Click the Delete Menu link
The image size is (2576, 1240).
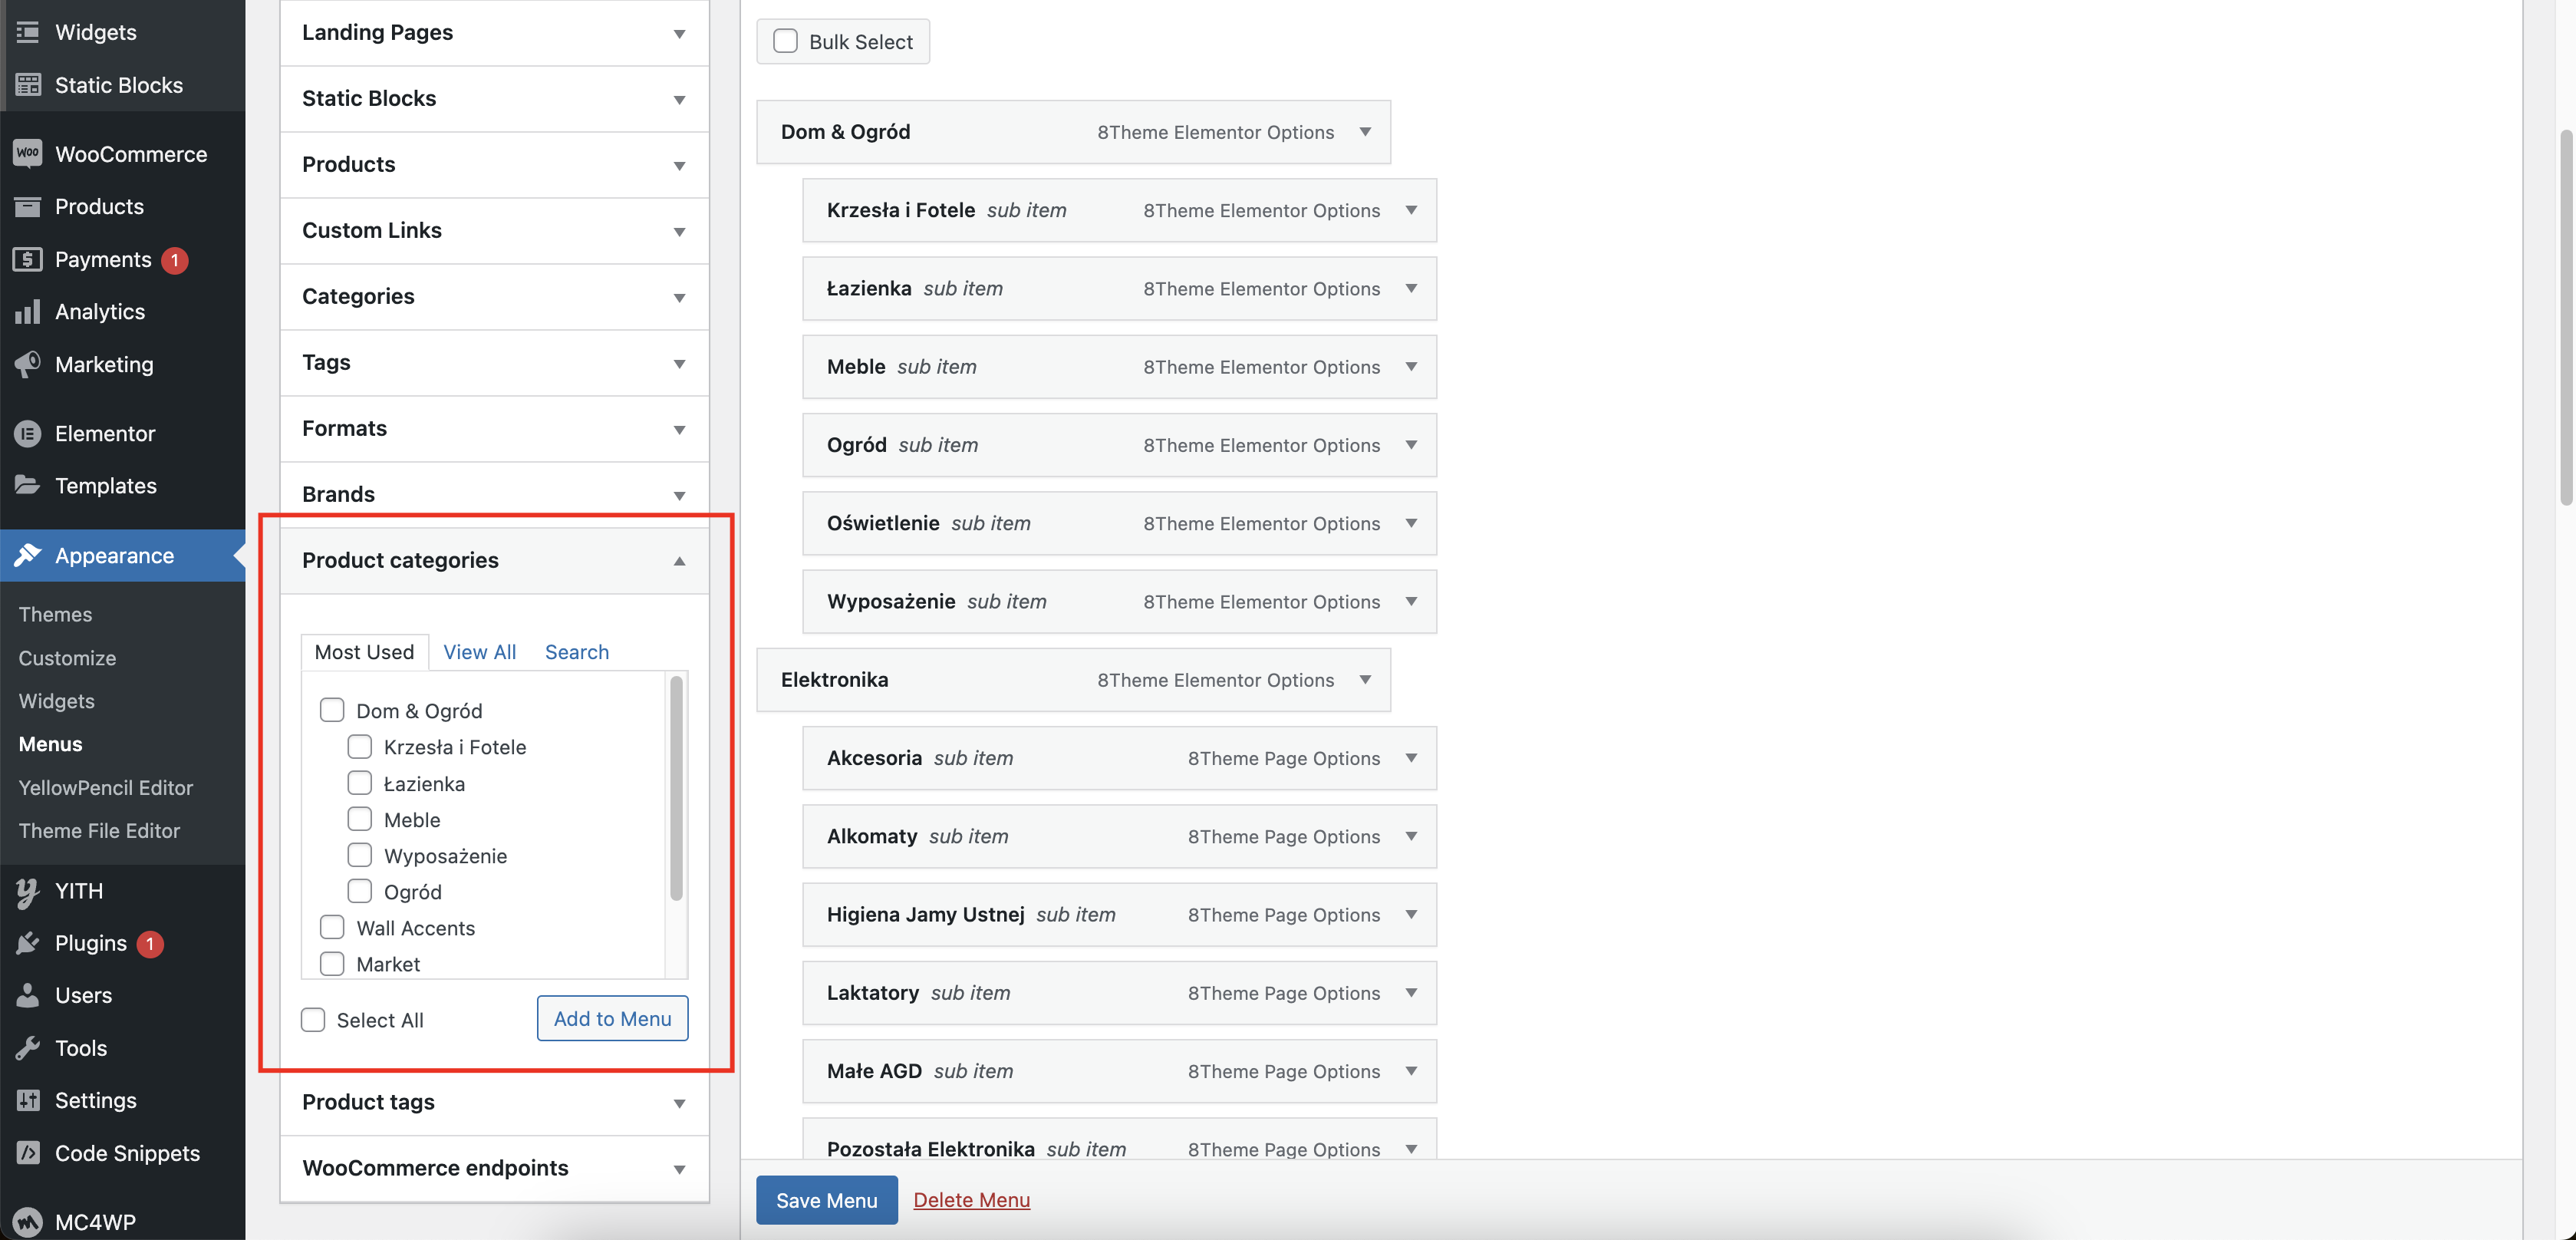tap(971, 1199)
